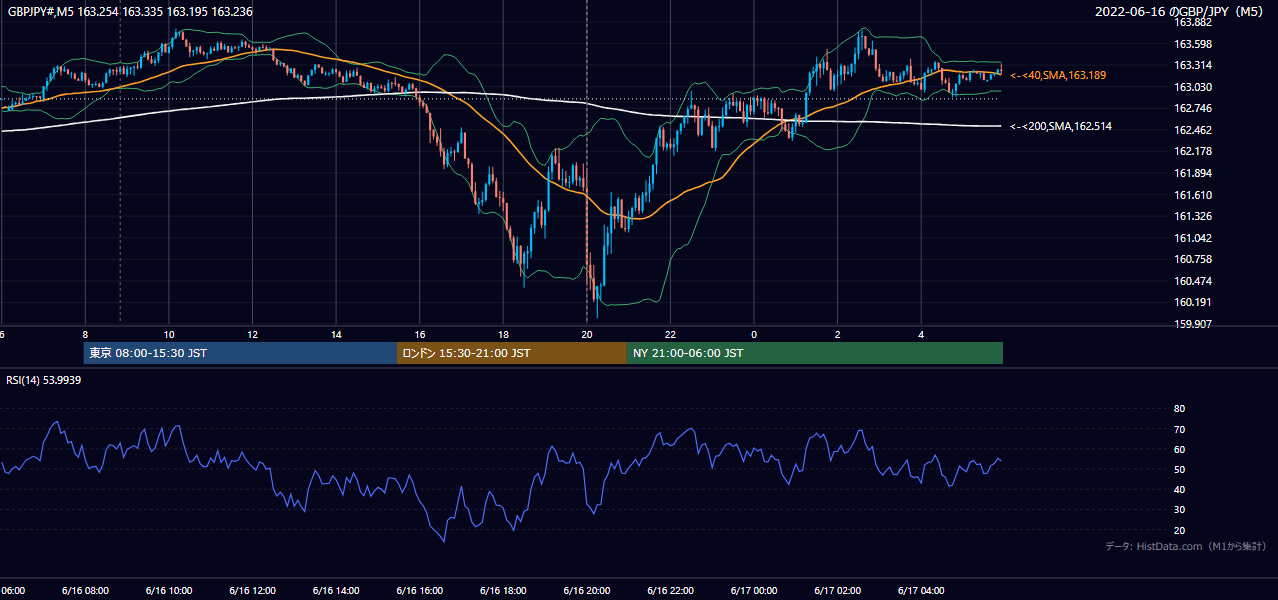Select the NY 21:00-06:00 JST session bar

[815, 353]
